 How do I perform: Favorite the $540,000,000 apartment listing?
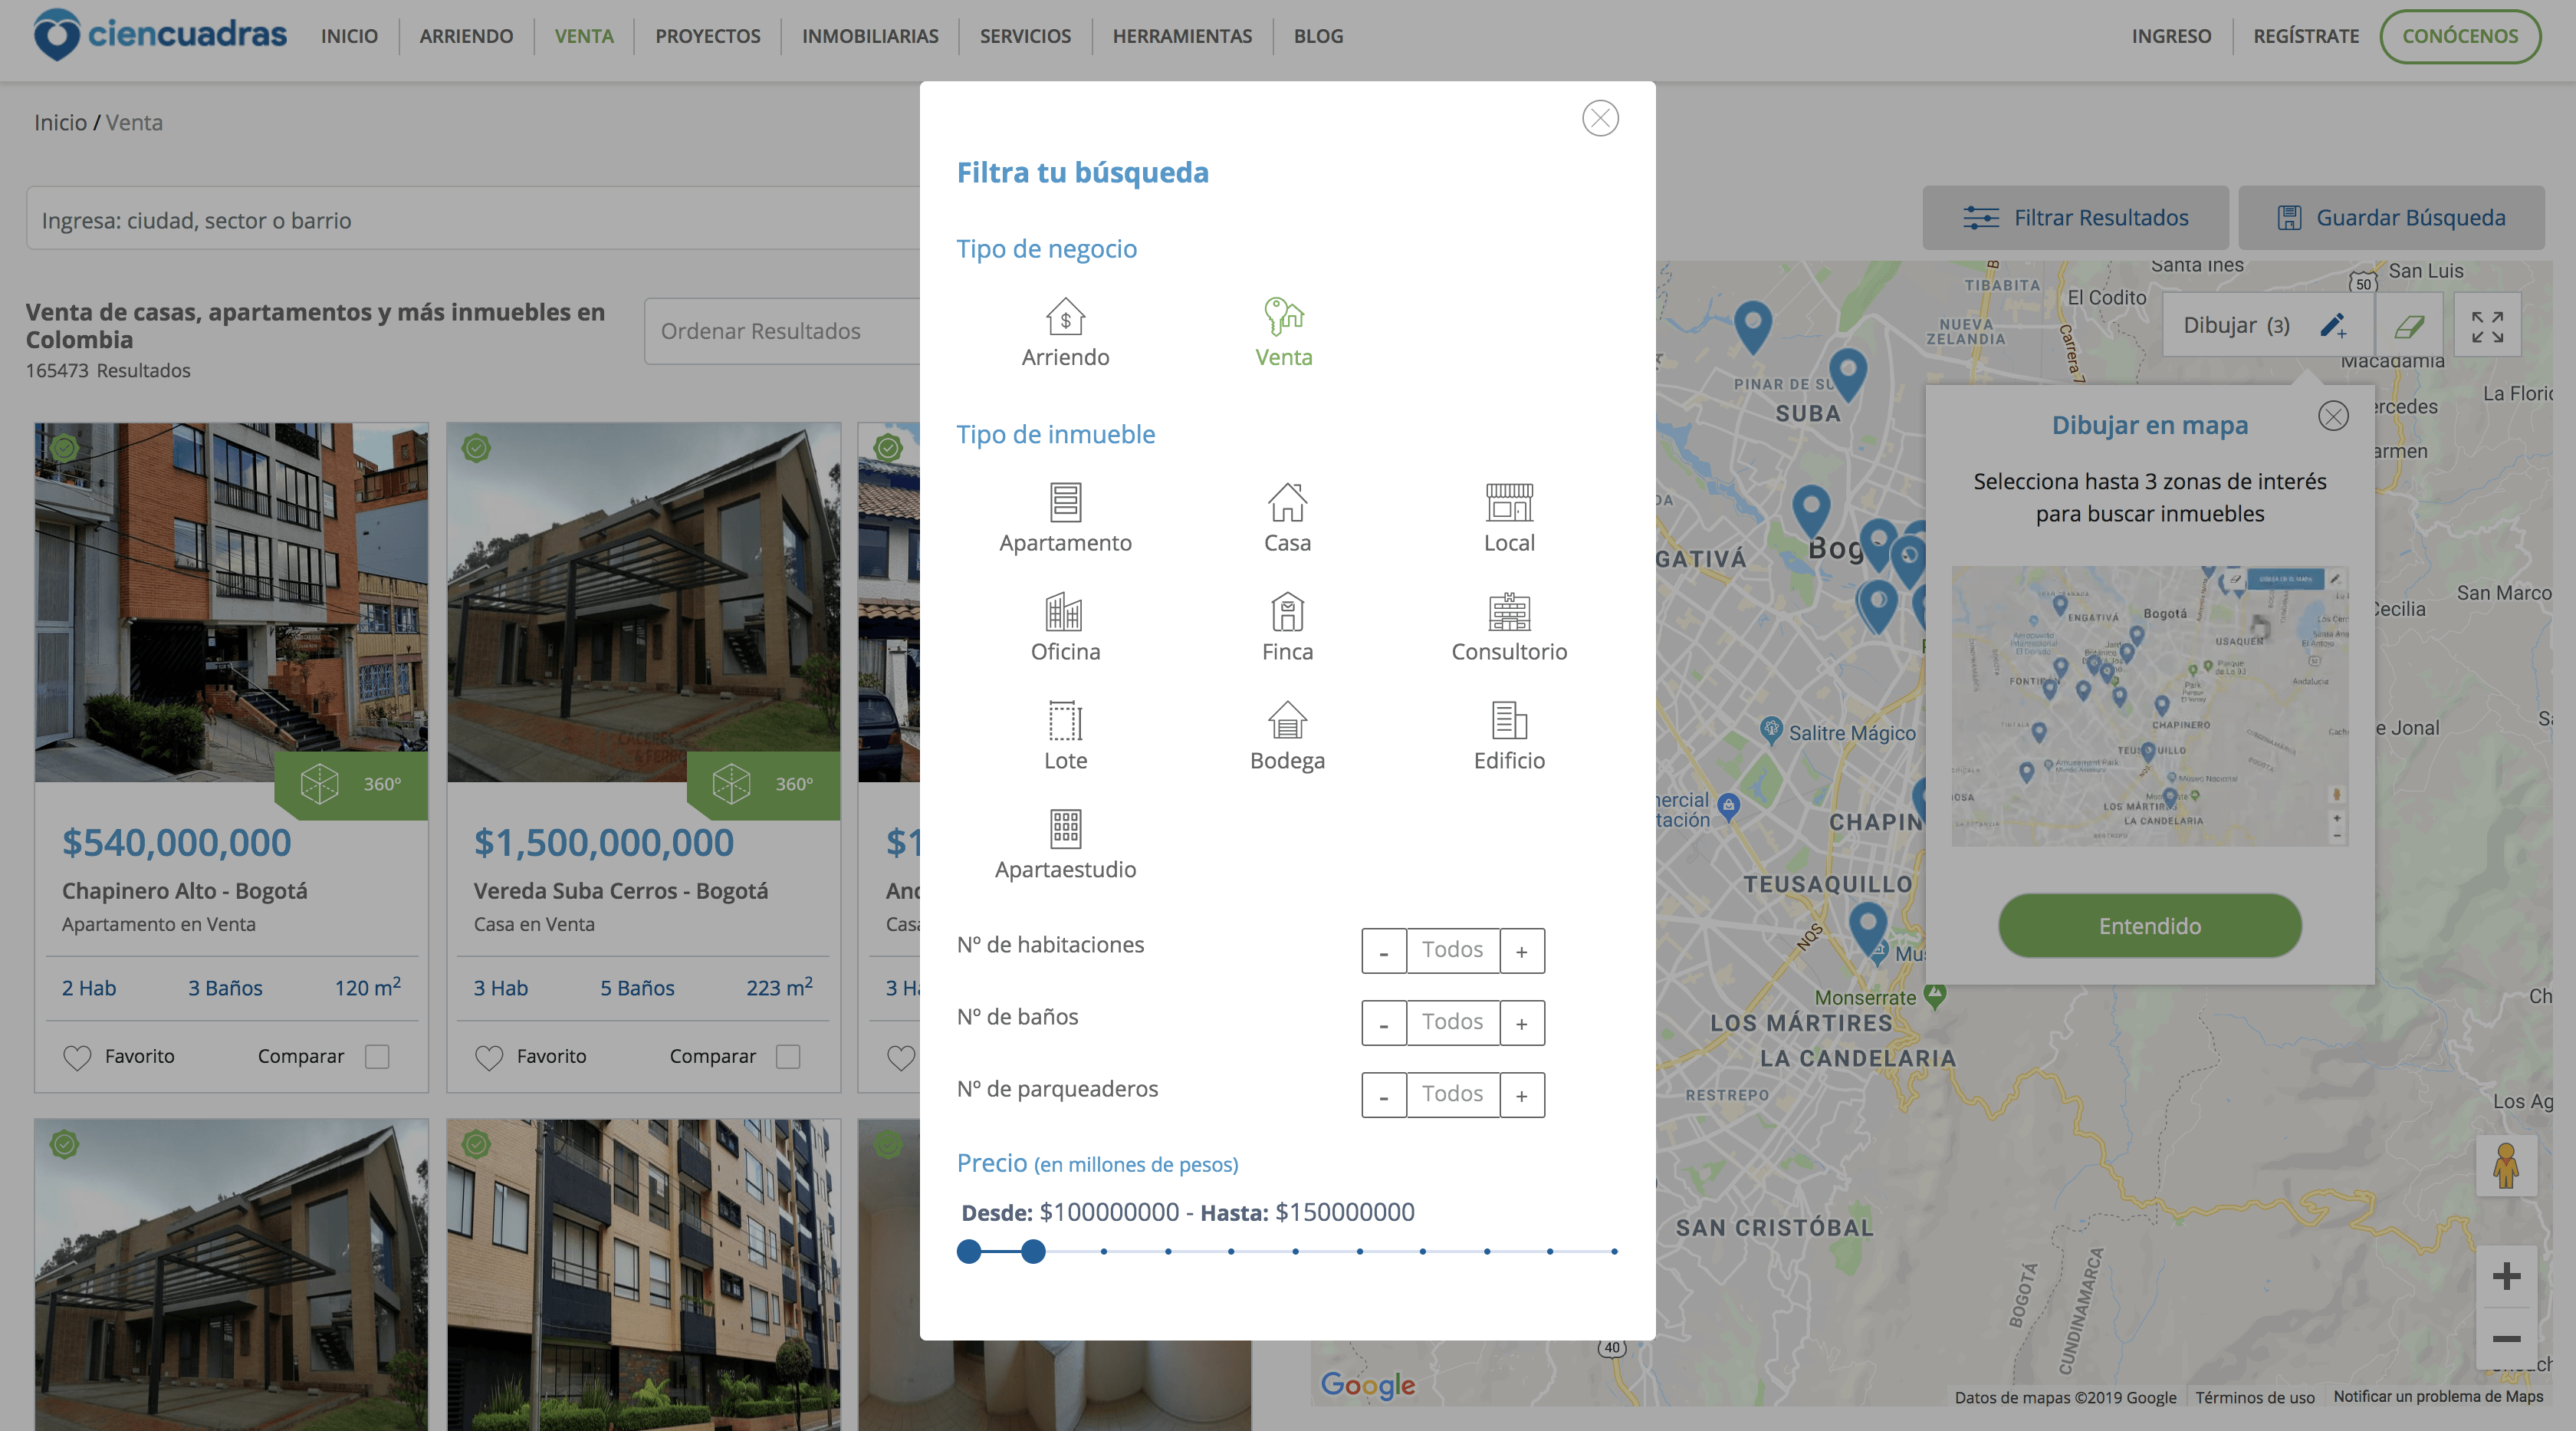tap(77, 1057)
